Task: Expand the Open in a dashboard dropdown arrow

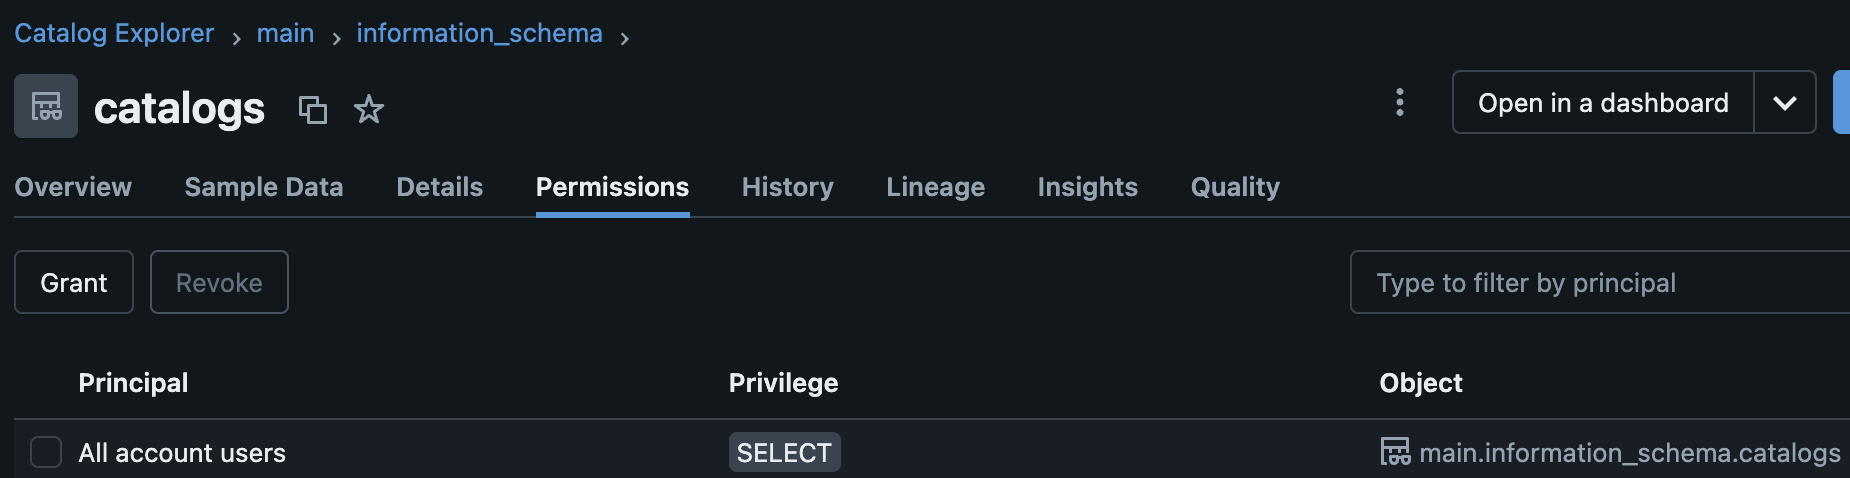Action: point(1785,102)
